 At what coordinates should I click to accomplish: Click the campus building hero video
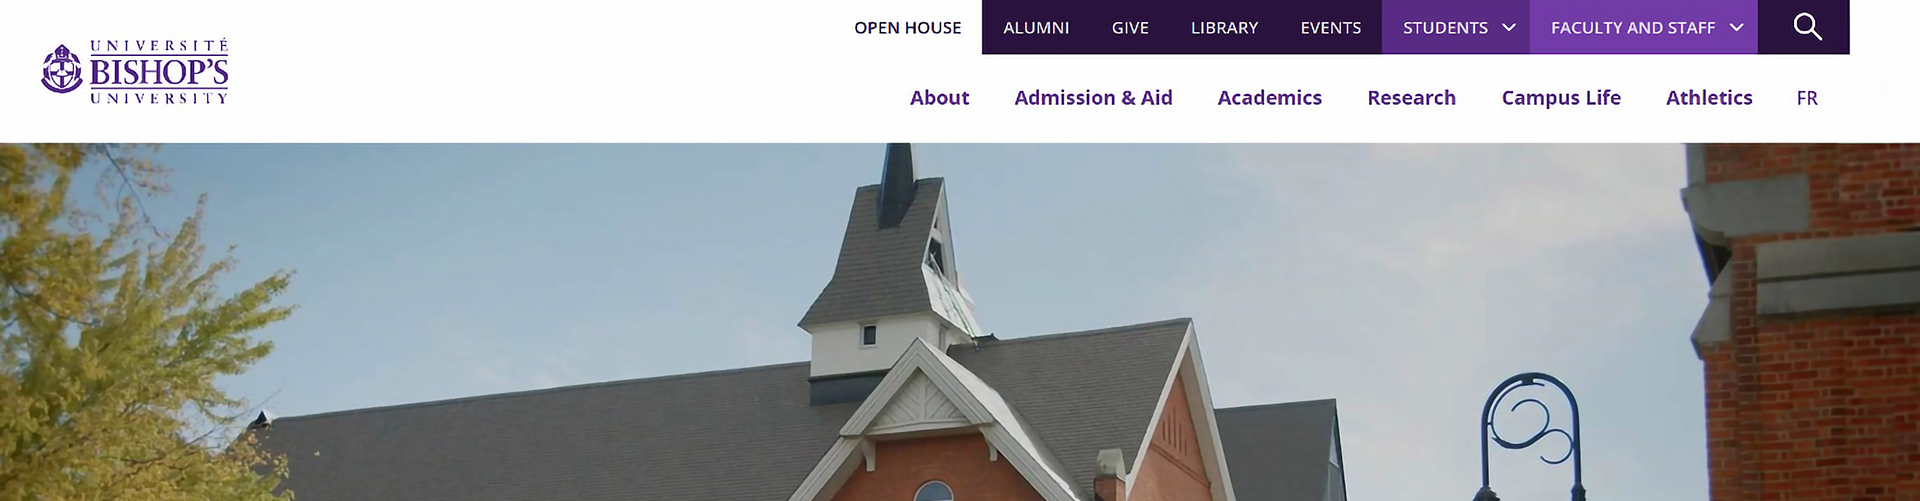(960, 322)
